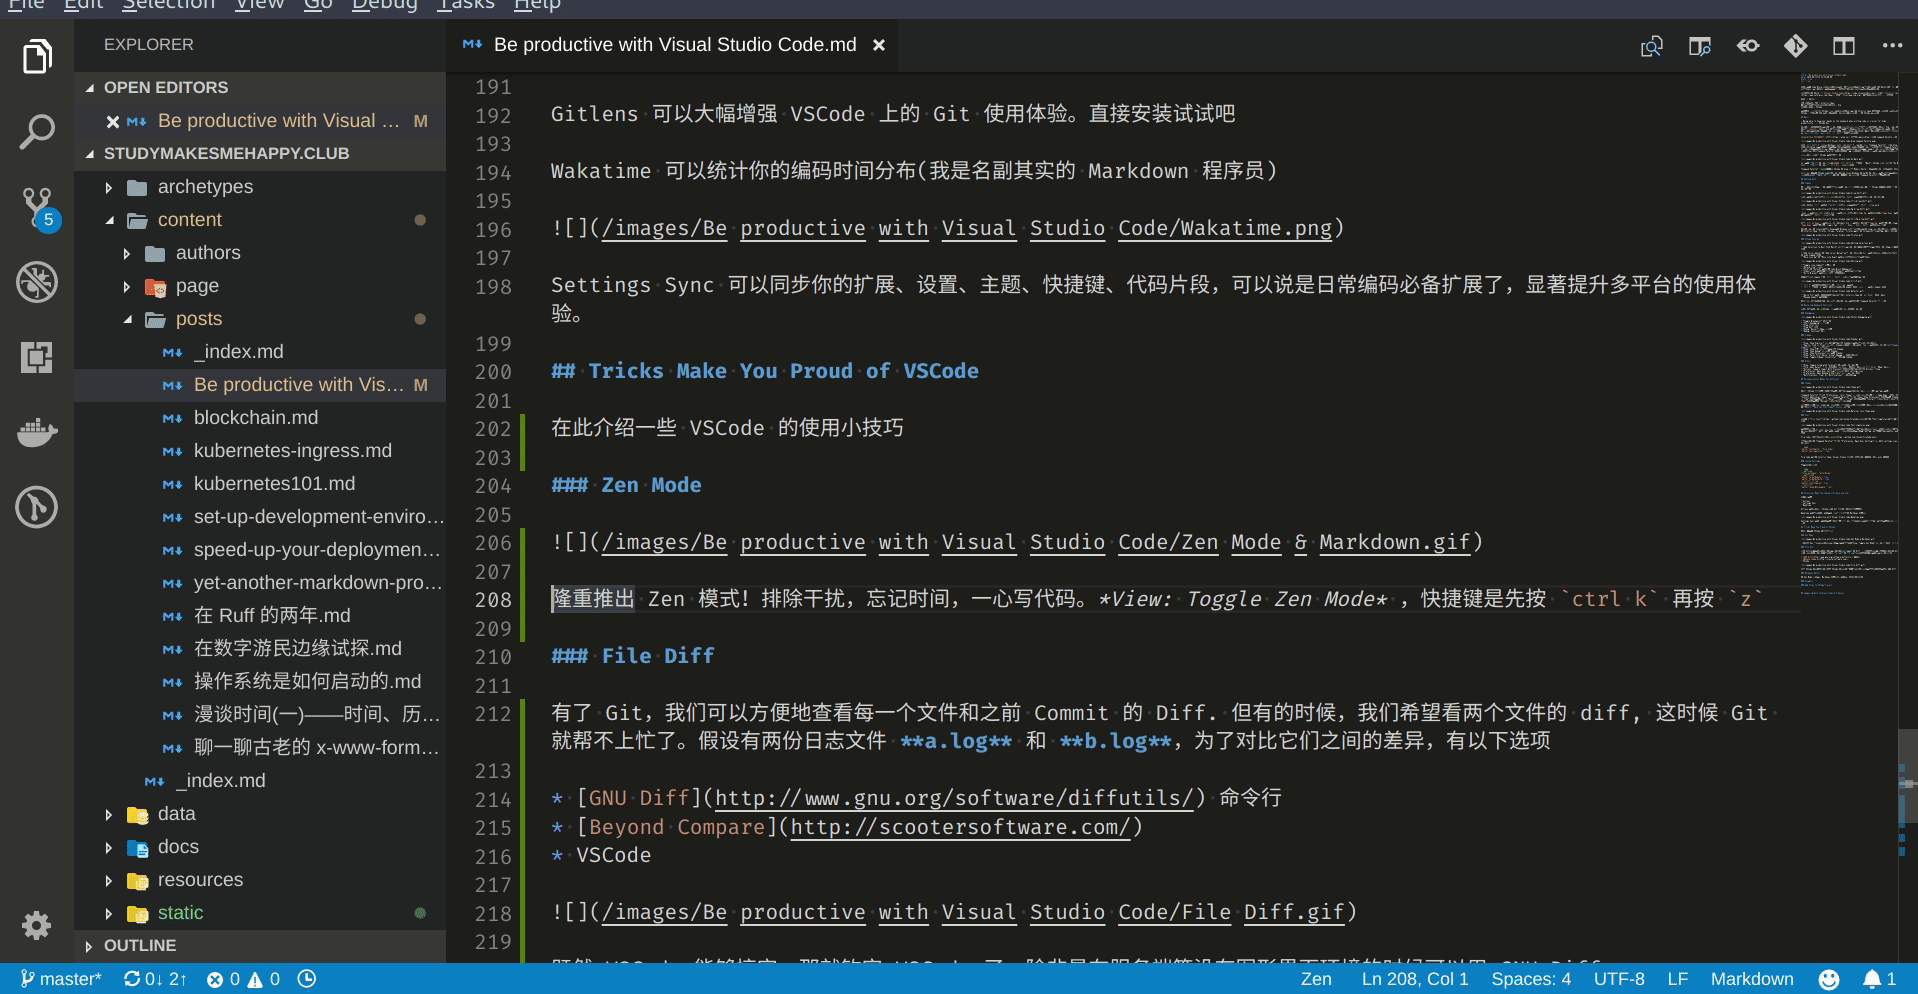The image size is (1918, 994).
Task: Open kubernetes101.md file
Action: (260, 484)
